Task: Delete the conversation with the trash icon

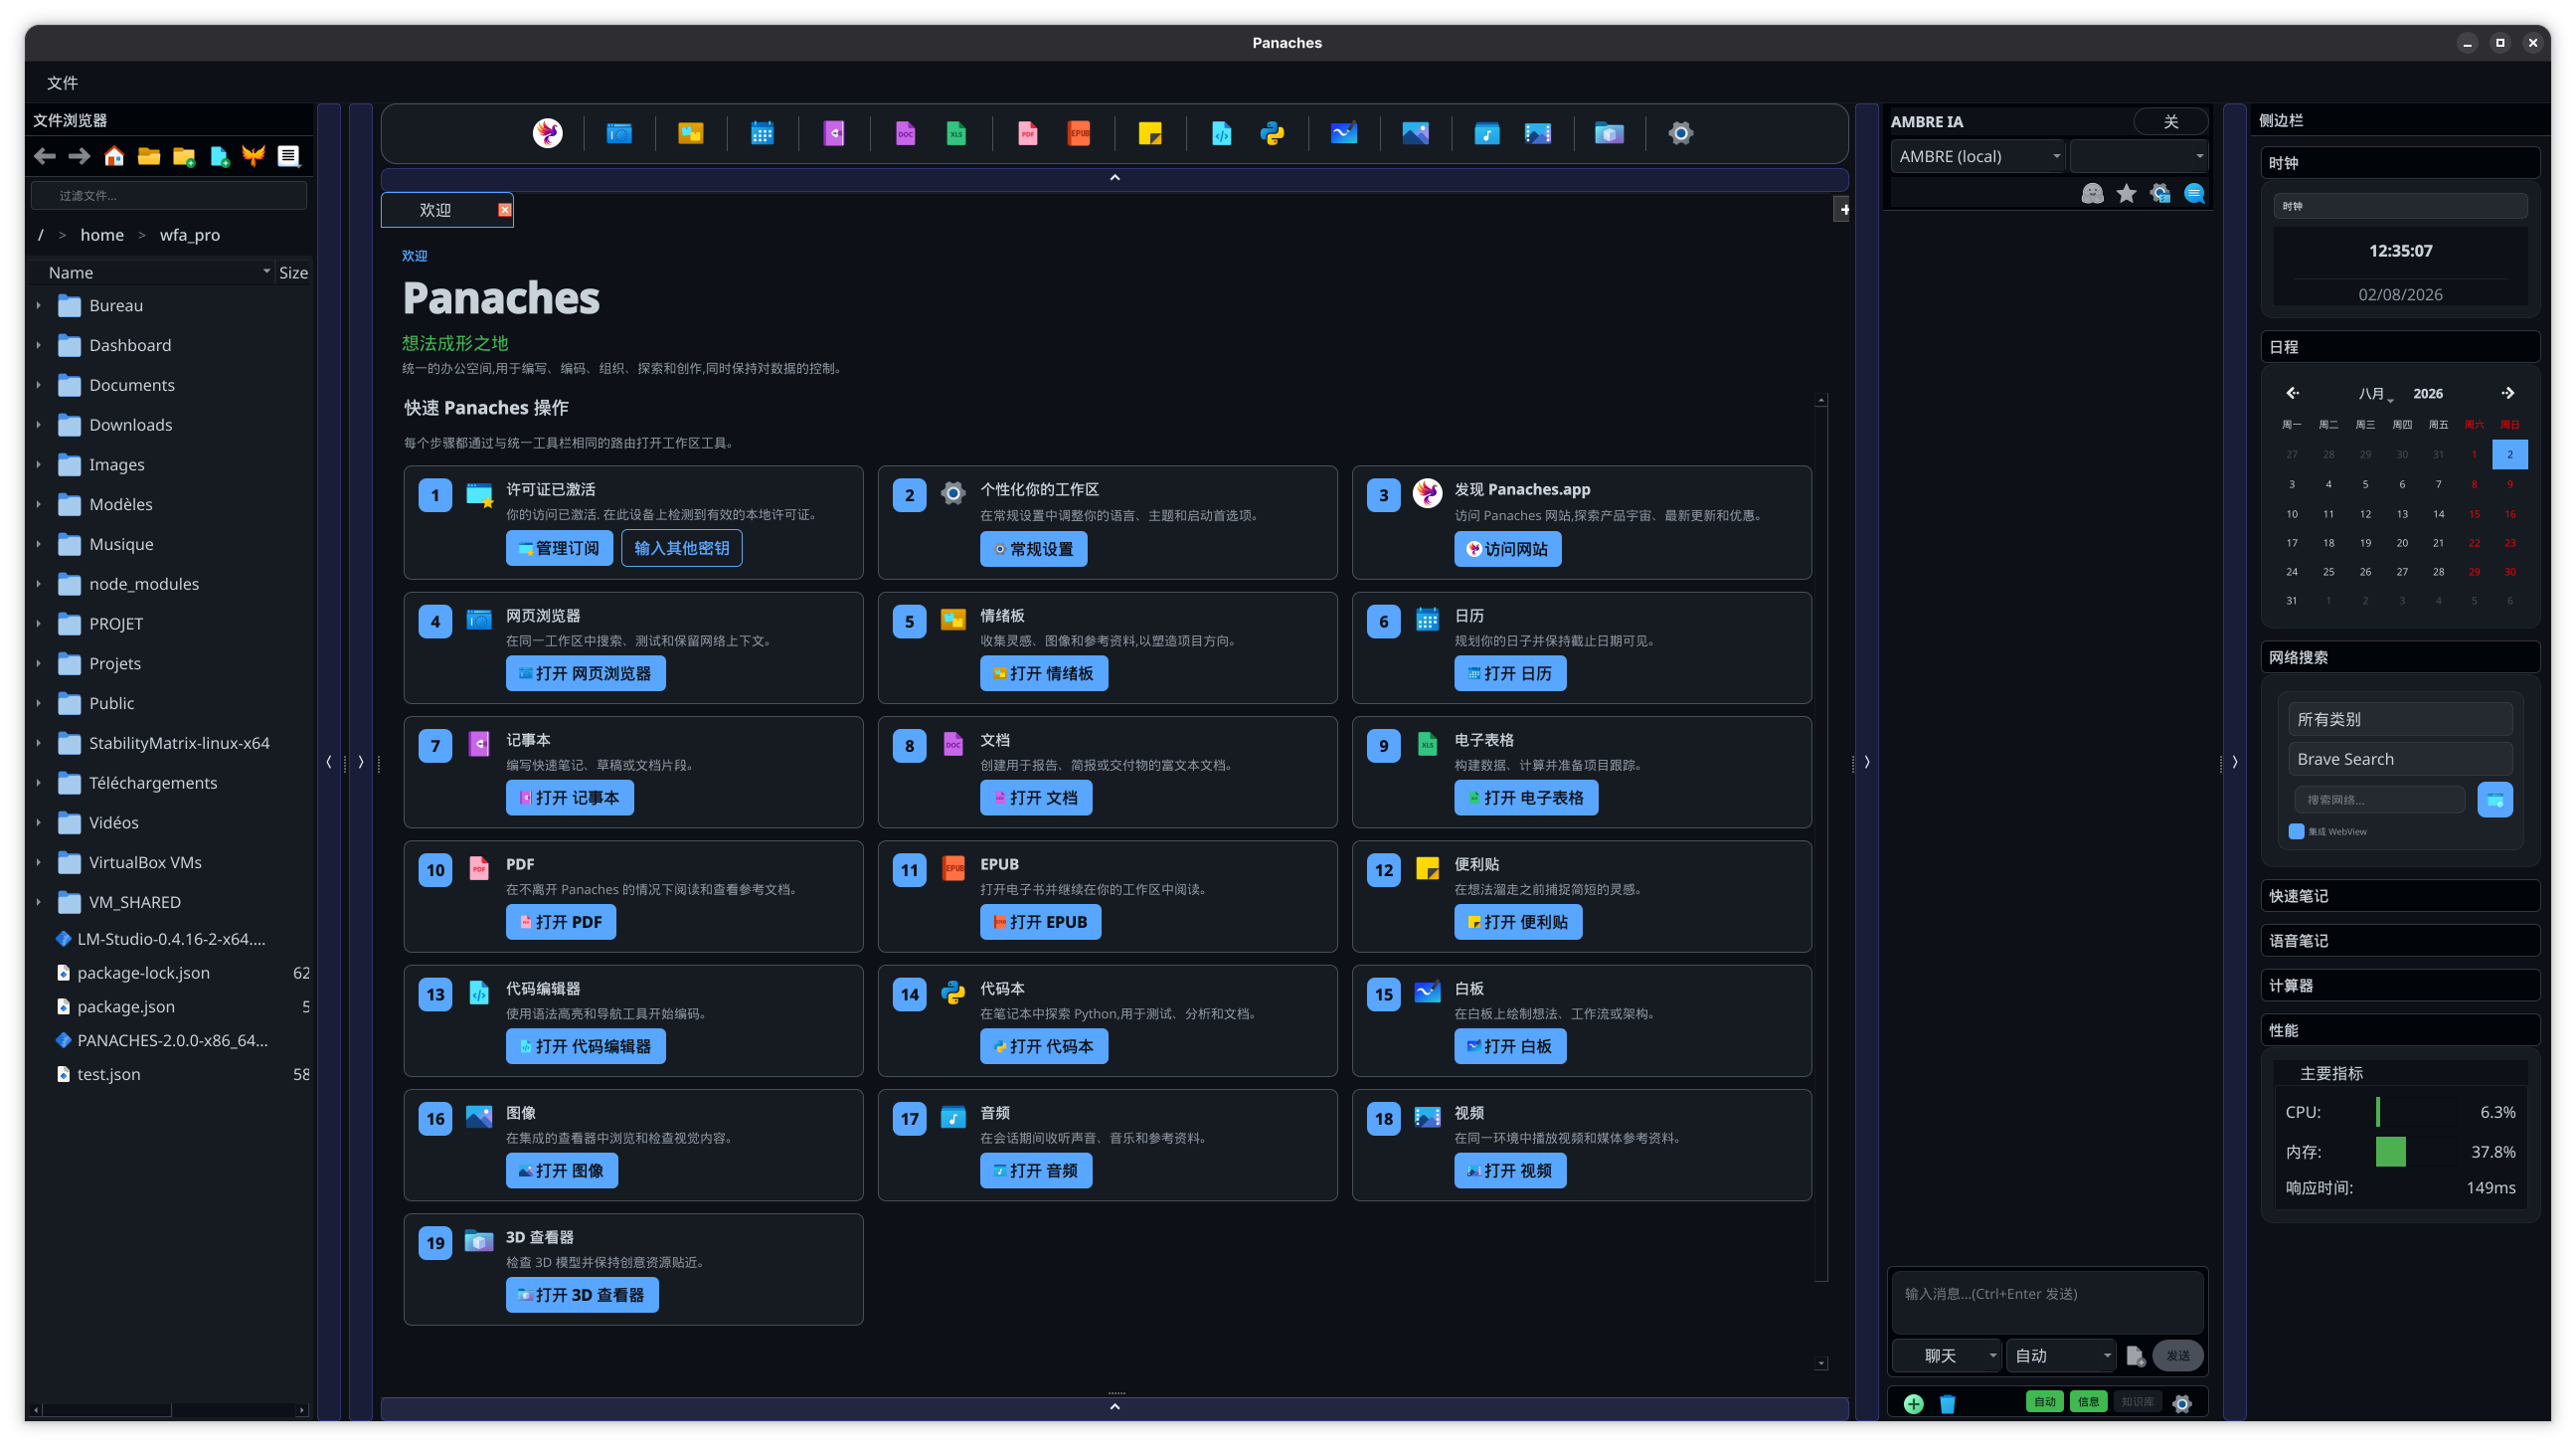Action: [1947, 1403]
